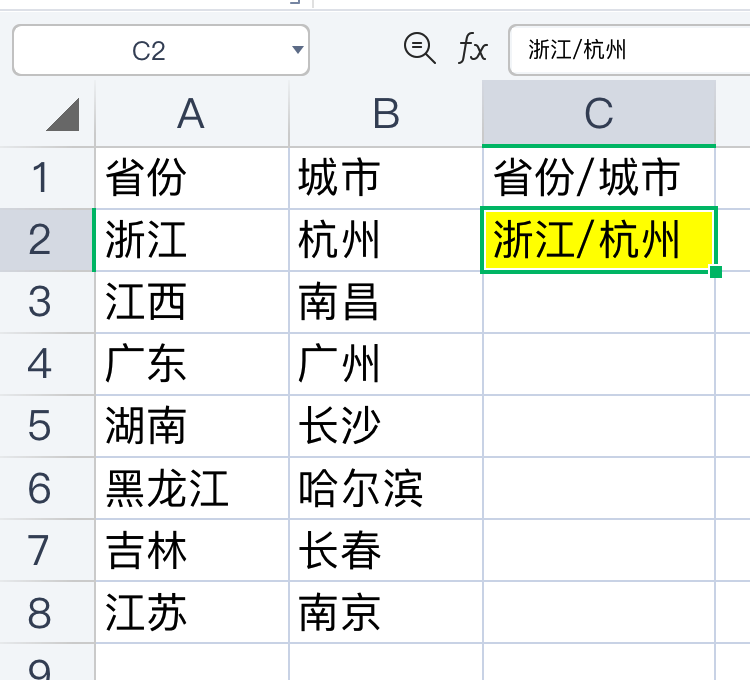Select empty cell C3 beside 南昌

tap(599, 302)
